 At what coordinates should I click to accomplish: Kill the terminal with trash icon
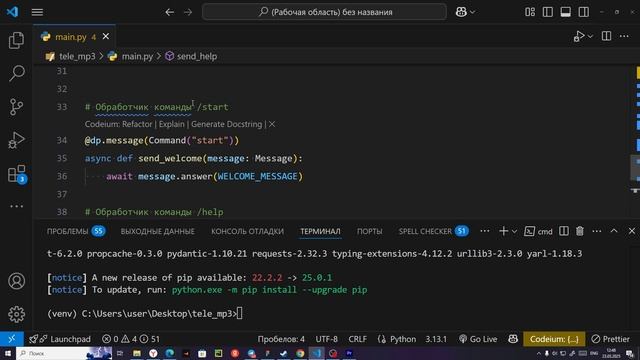click(580, 231)
